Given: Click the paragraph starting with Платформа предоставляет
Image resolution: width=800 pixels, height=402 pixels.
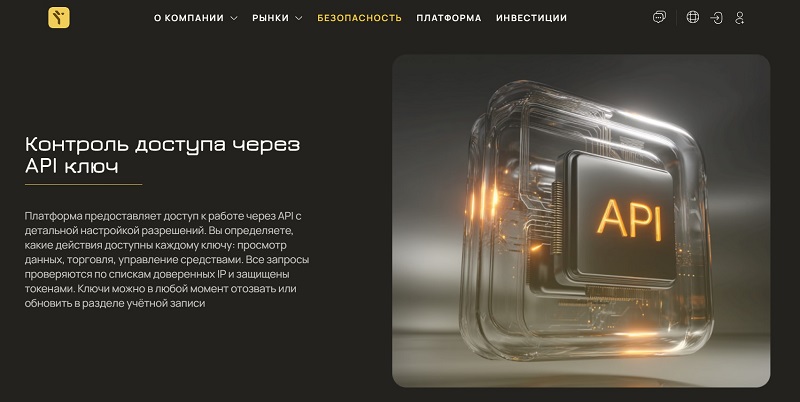Looking at the screenshot, I should (167, 260).
